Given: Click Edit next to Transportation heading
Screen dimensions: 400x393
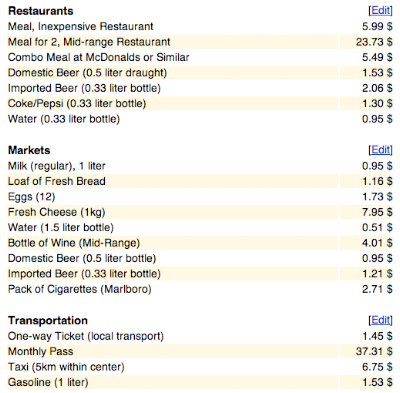Looking at the screenshot, I should pos(381,320).
